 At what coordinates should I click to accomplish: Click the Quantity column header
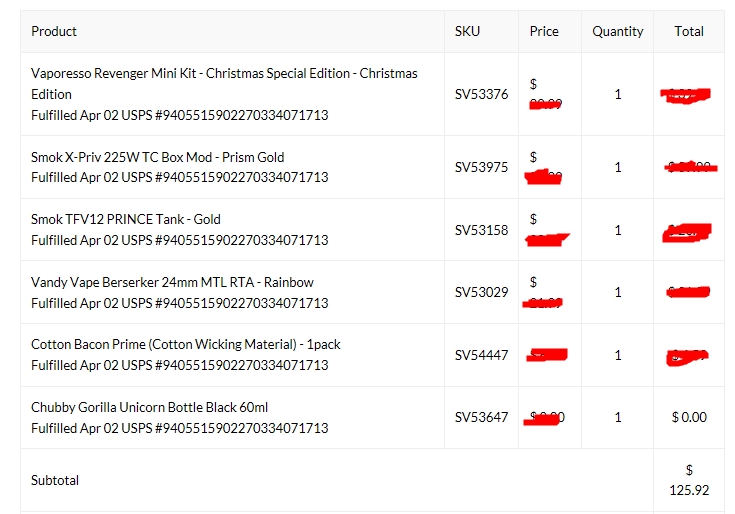coord(617,31)
